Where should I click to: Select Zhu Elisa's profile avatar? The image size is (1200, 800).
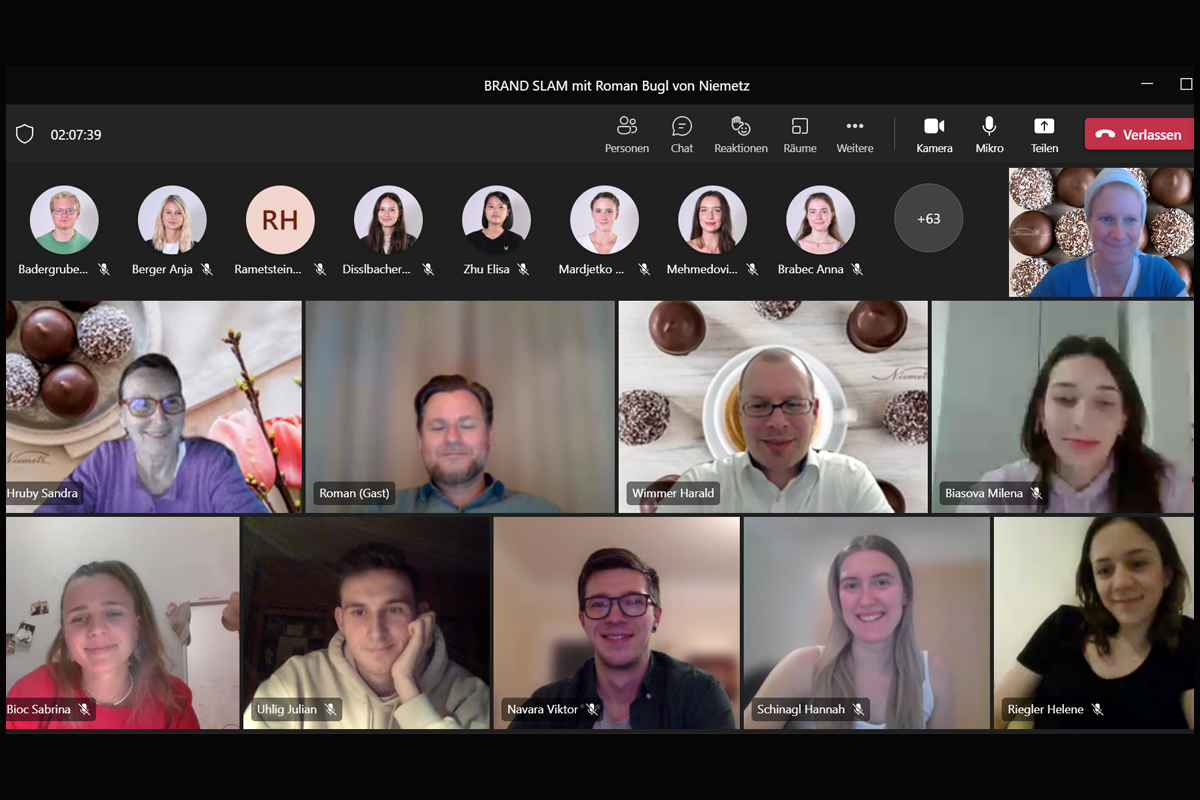coord(496,219)
